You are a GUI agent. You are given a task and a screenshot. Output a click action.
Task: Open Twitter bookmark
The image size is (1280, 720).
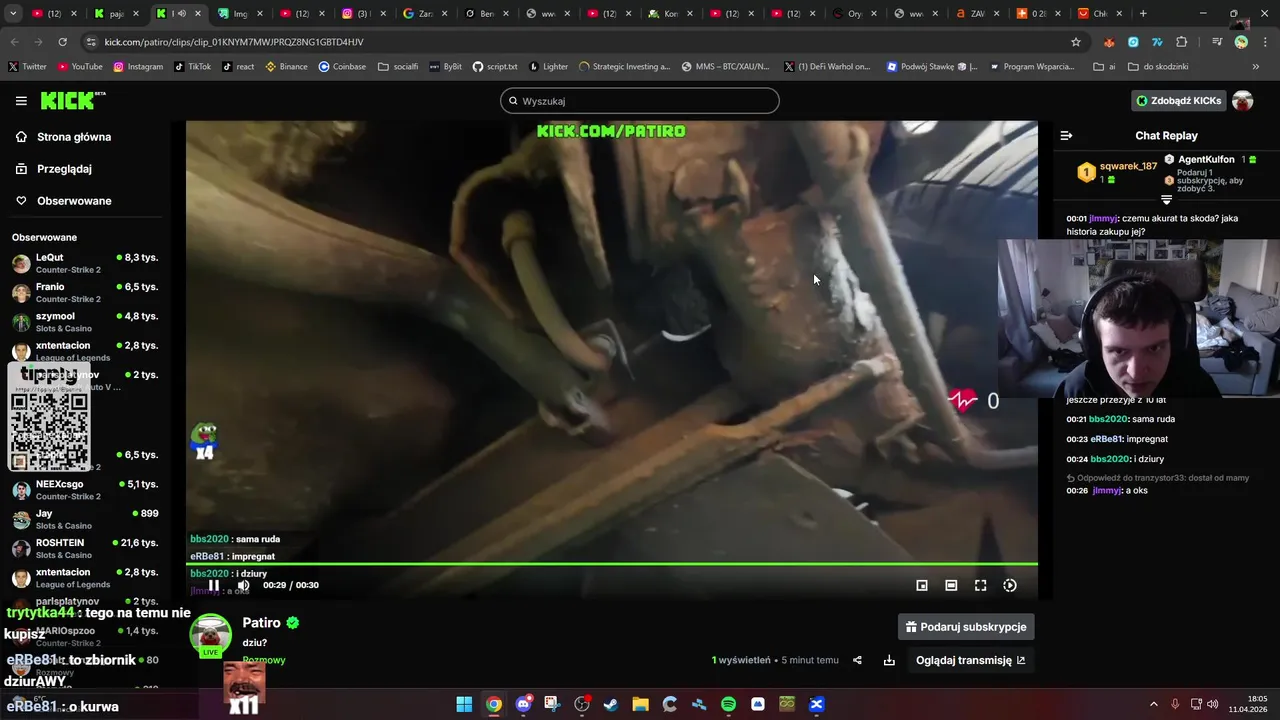coord(28,66)
